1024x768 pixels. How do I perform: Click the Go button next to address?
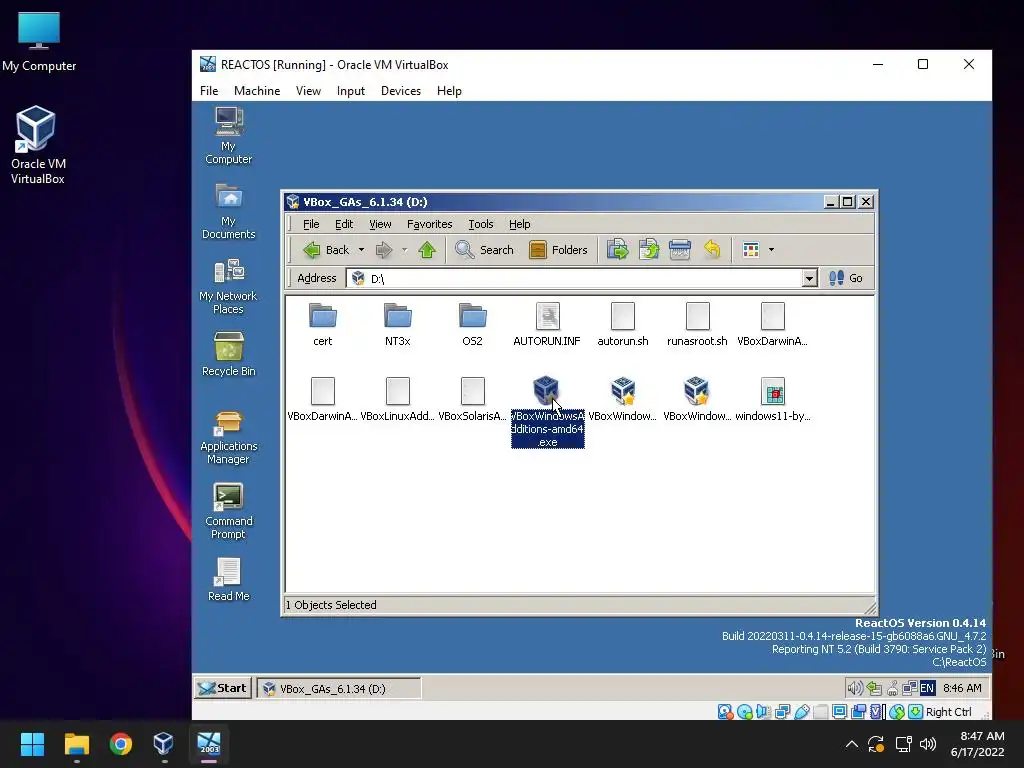point(846,278)
